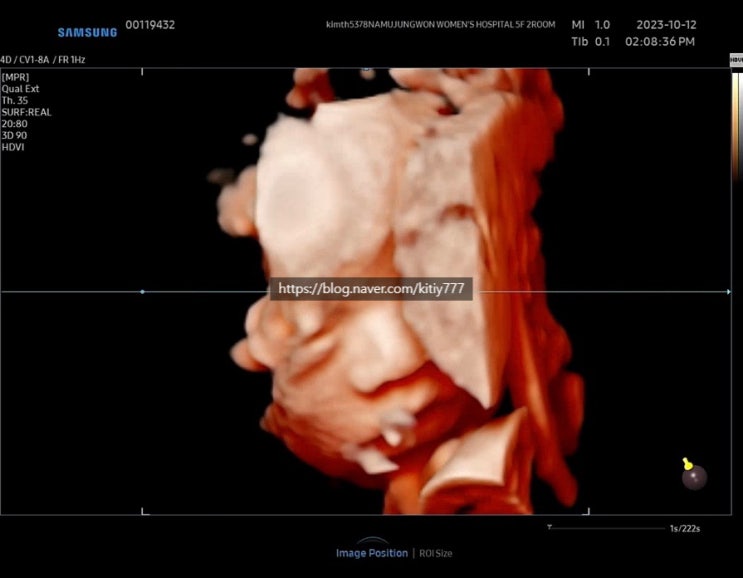743x578 pixels.
Task: Click the TIb 0.1 readout
Action: (x=590, y=42)
